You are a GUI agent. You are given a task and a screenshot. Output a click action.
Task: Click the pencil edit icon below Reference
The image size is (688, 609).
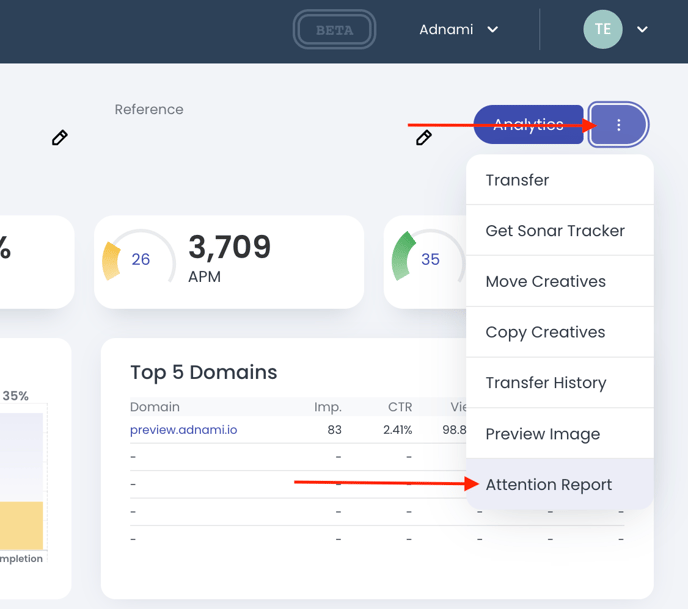(x=60, y=137)
